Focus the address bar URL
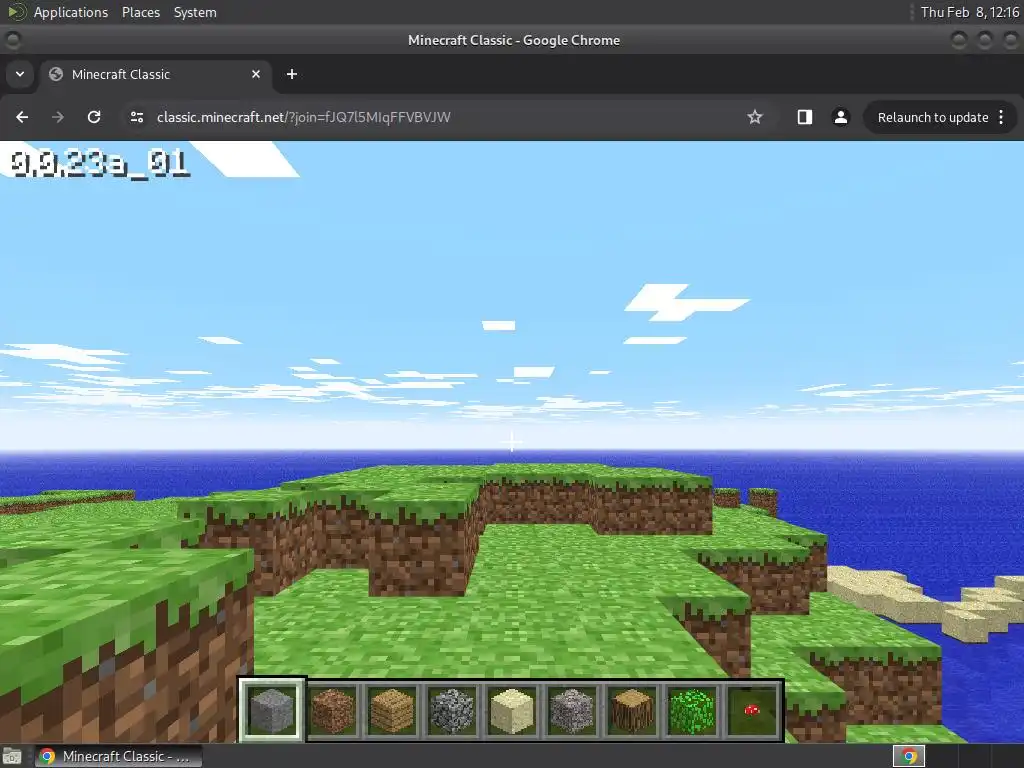1024x768 pixels. point(304,118)
